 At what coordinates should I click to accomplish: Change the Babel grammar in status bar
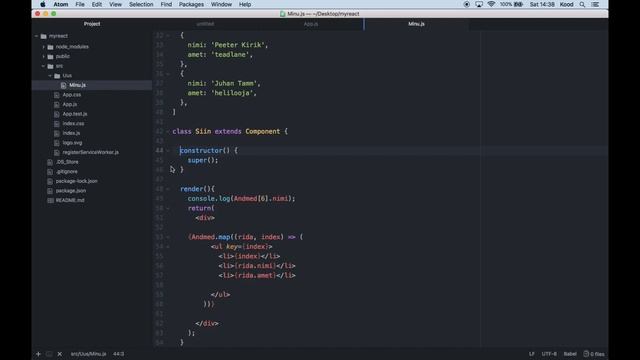click(570, 354)
